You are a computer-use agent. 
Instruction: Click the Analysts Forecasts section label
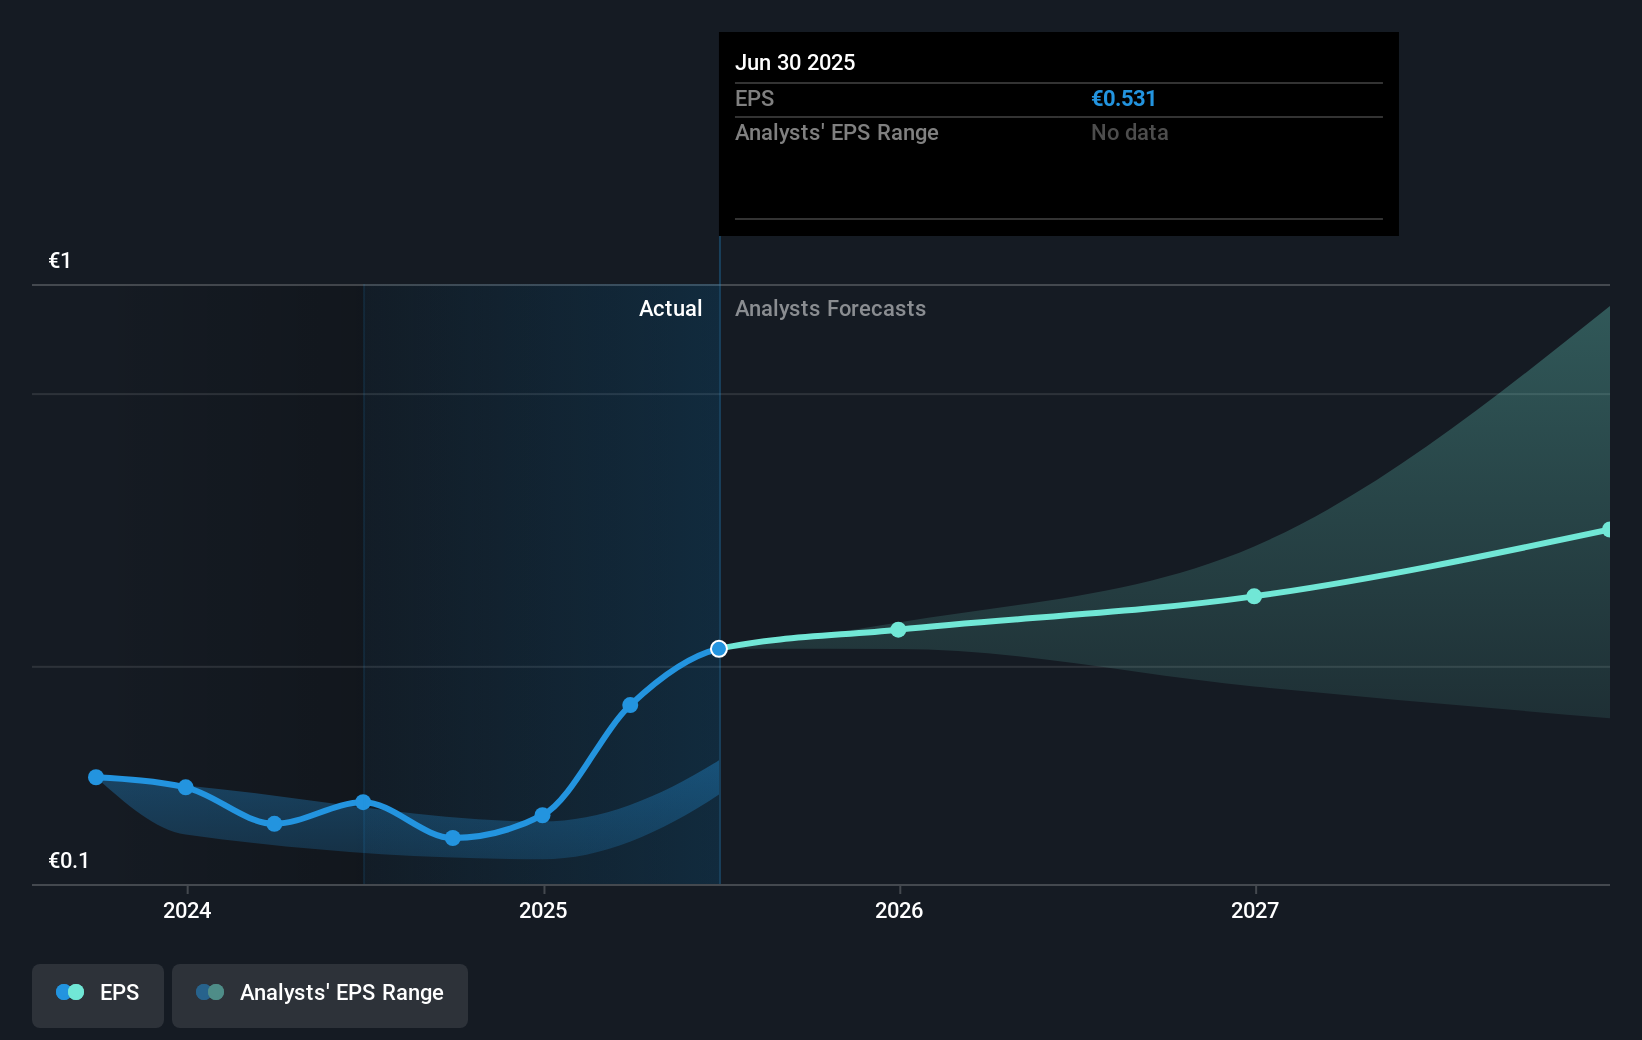click(x=829, y=309)
